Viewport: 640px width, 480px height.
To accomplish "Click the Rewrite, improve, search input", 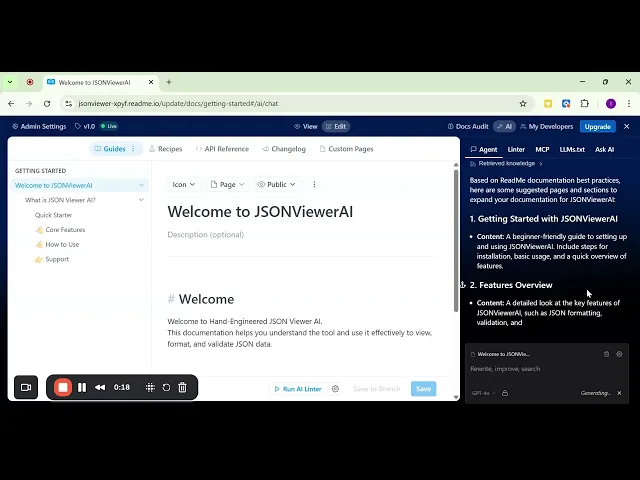I will (546, 369).
